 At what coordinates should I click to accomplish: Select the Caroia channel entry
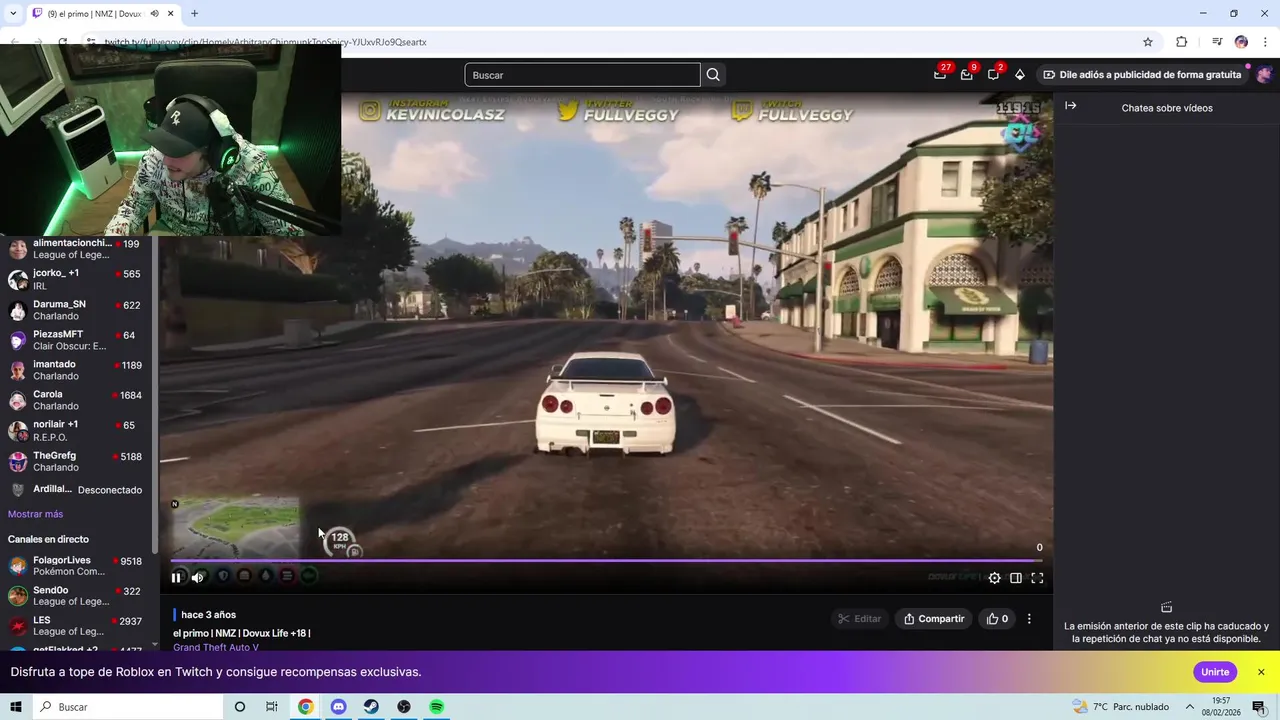(76, 400)
